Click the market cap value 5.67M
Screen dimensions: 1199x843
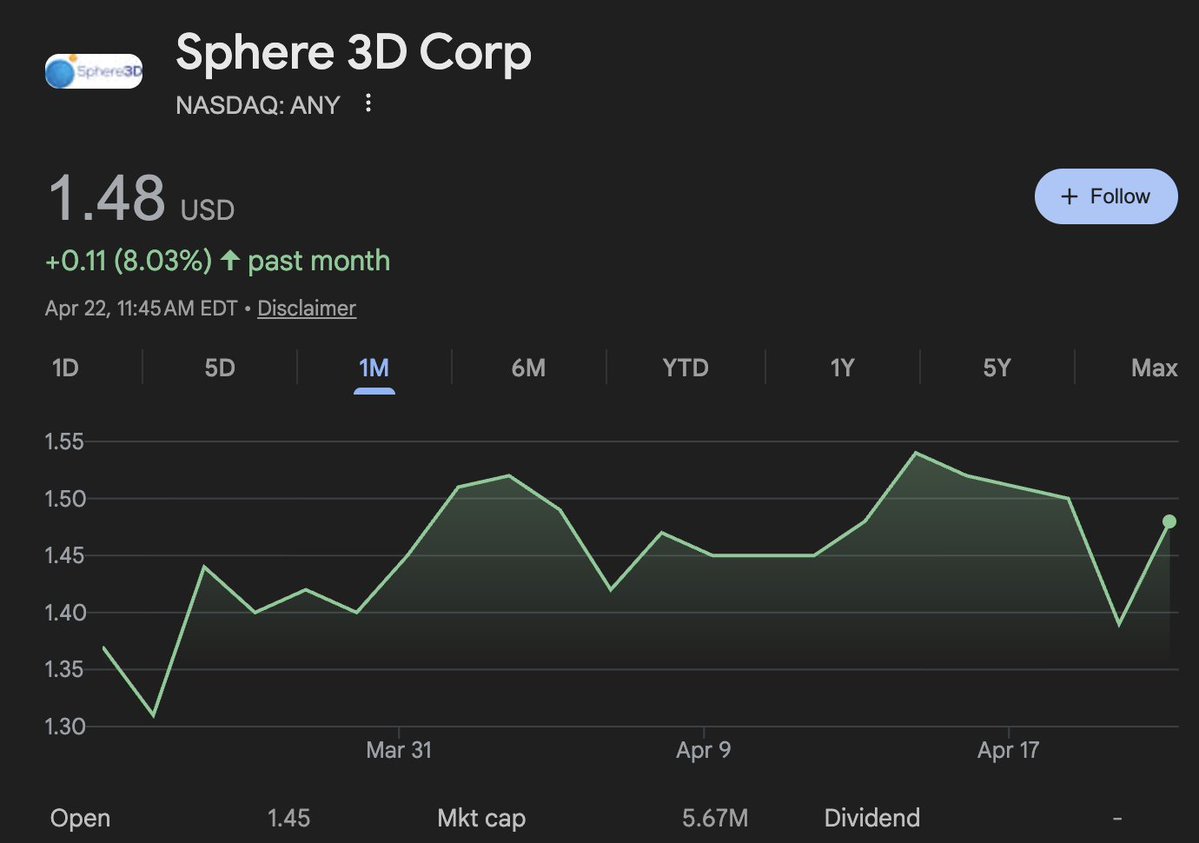[715, 818]
